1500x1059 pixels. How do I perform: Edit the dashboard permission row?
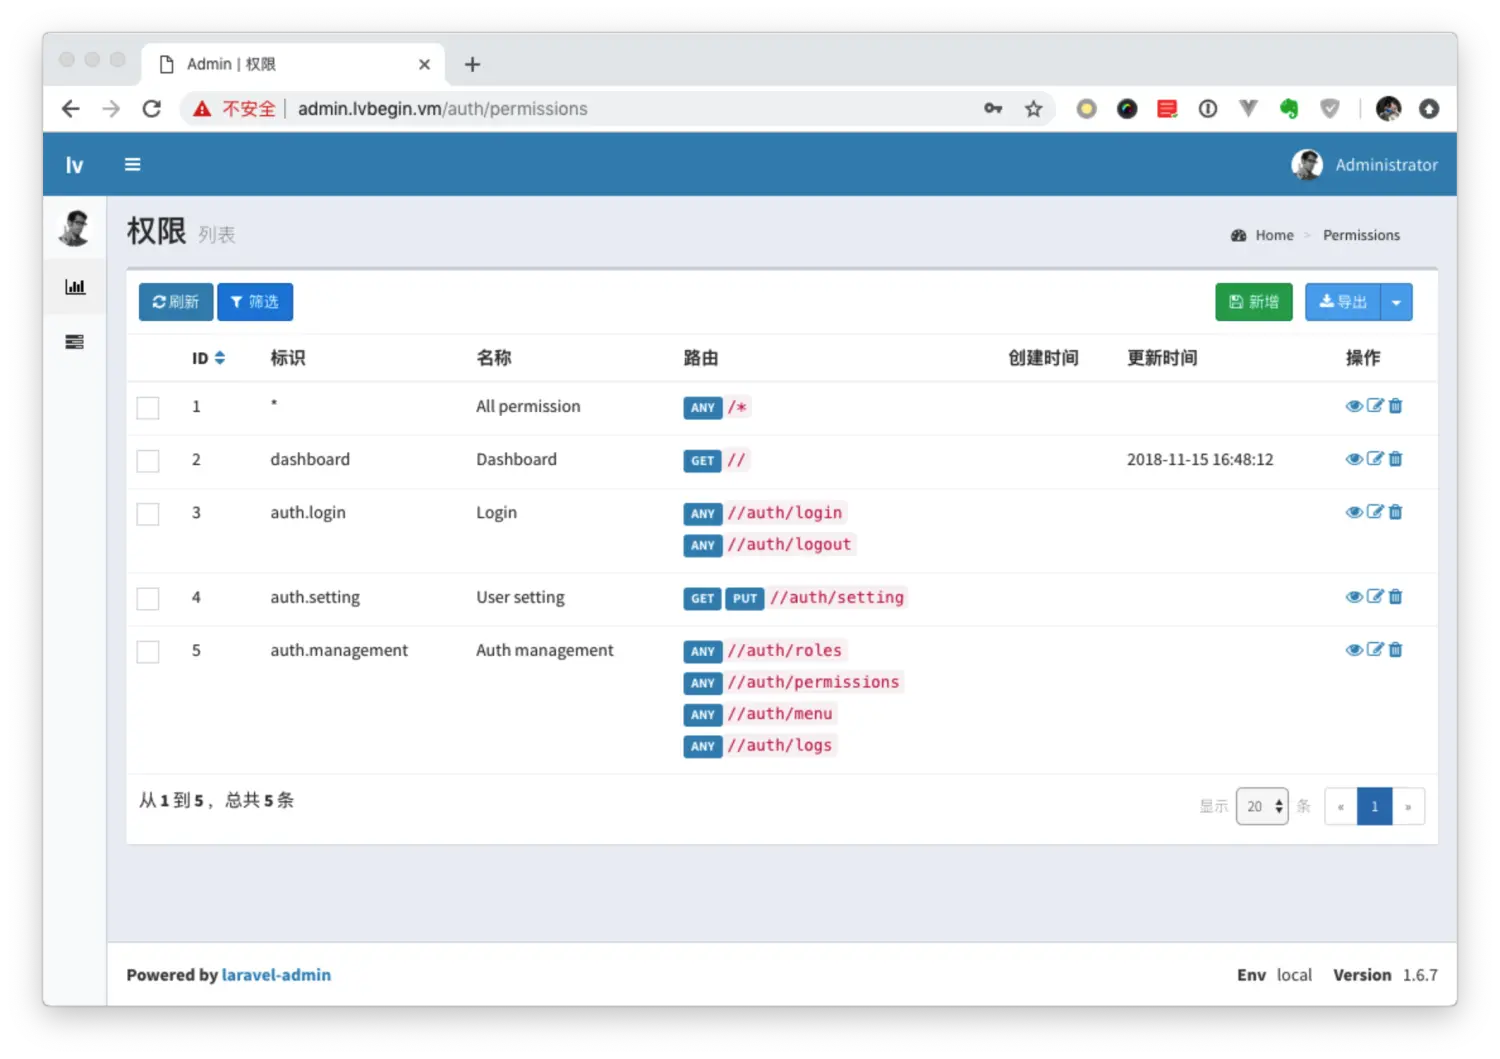(x=1375, y=459)
